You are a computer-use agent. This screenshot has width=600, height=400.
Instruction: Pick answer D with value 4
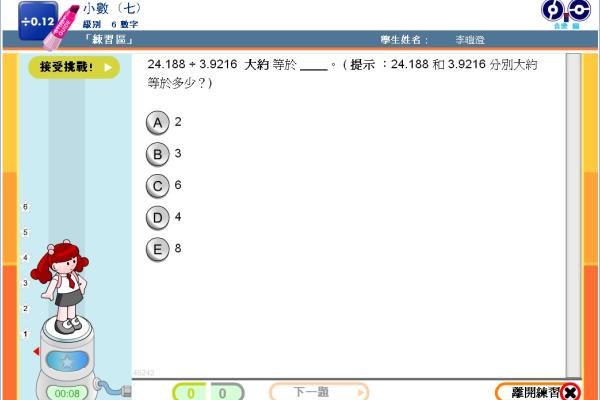pos(156,217)
